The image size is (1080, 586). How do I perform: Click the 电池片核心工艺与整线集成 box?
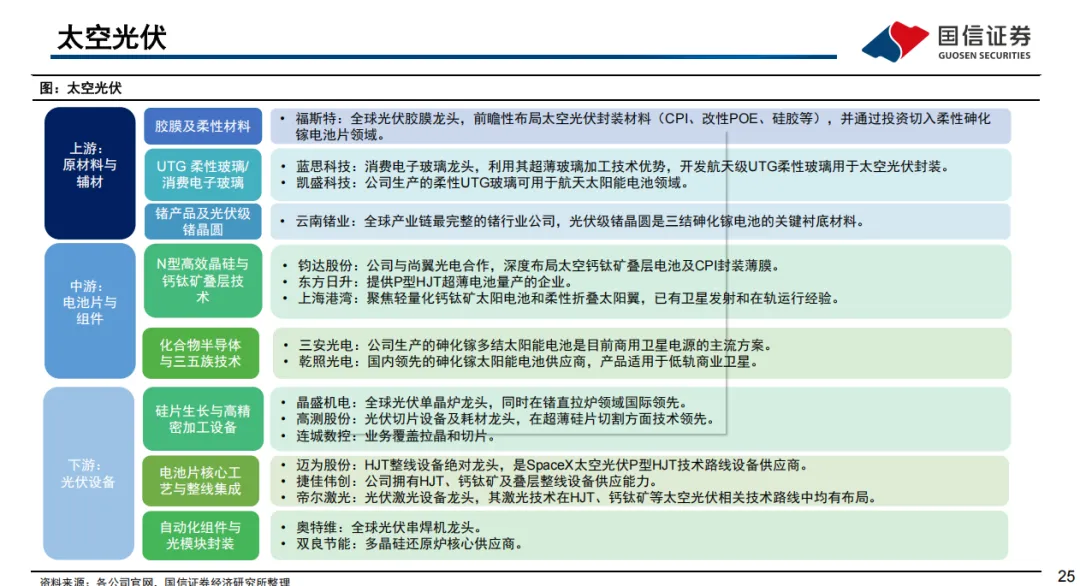[x=200, y=481]
